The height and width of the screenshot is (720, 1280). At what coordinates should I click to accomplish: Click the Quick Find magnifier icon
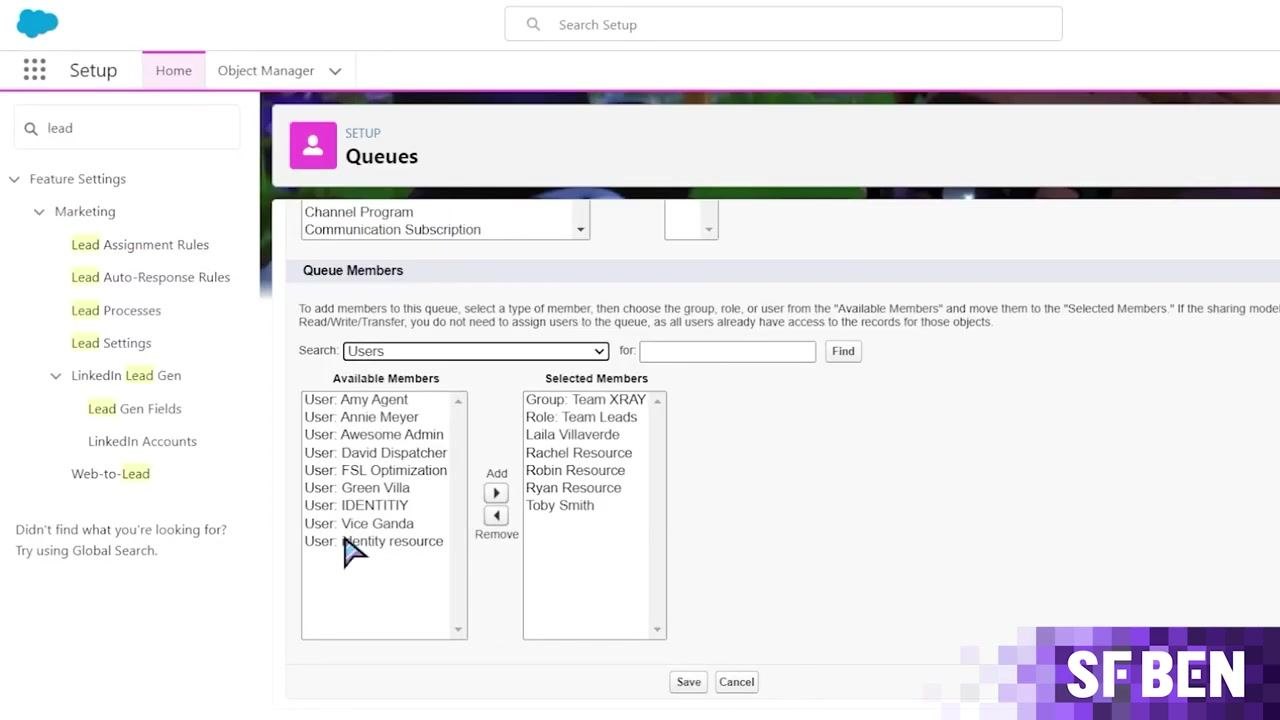tap(30, 128)
